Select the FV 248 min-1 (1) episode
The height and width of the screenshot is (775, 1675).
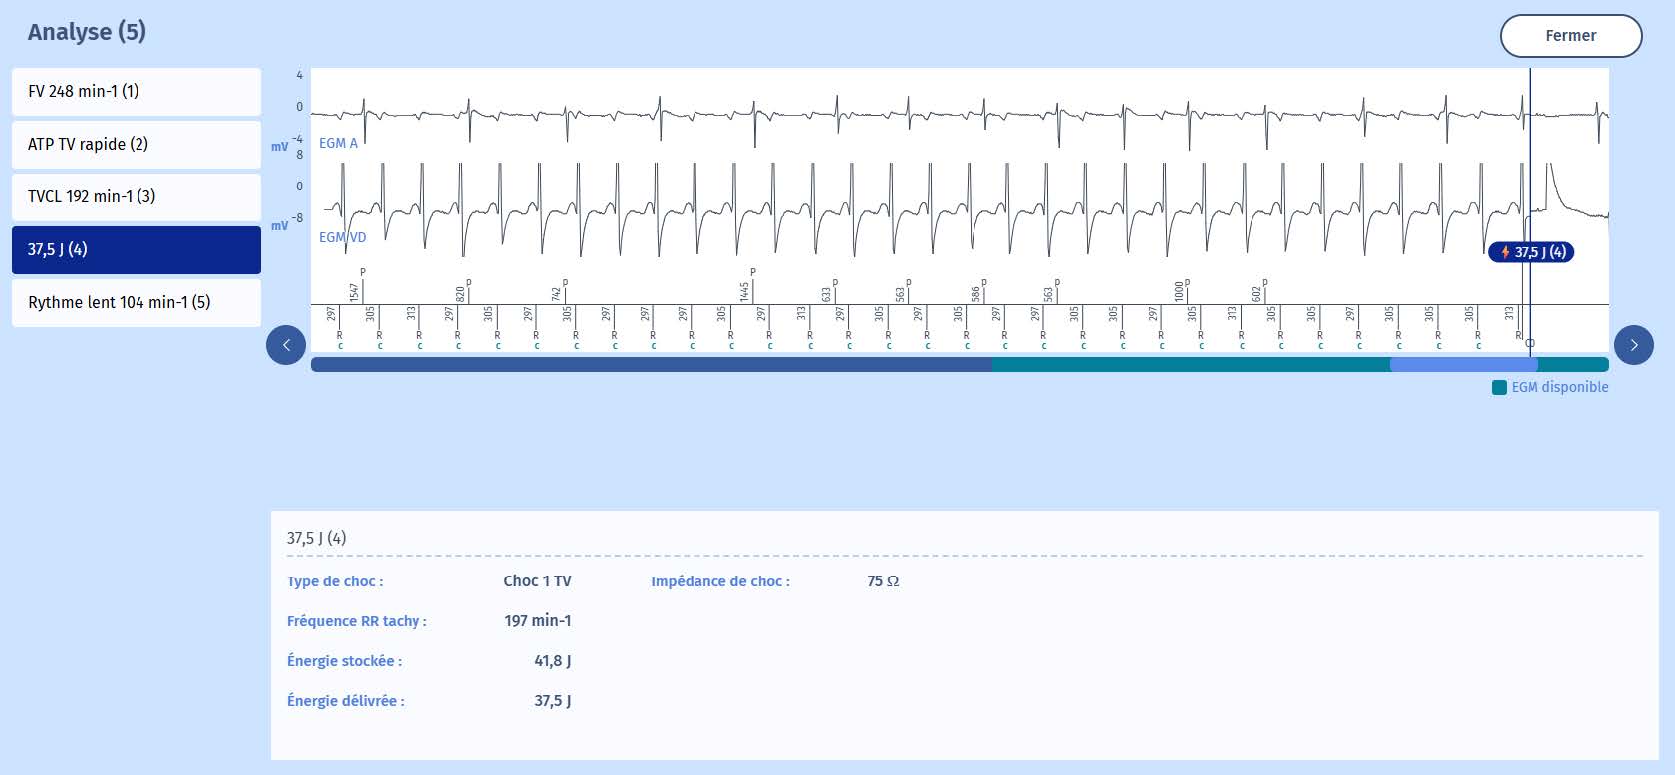pos(136,92)
